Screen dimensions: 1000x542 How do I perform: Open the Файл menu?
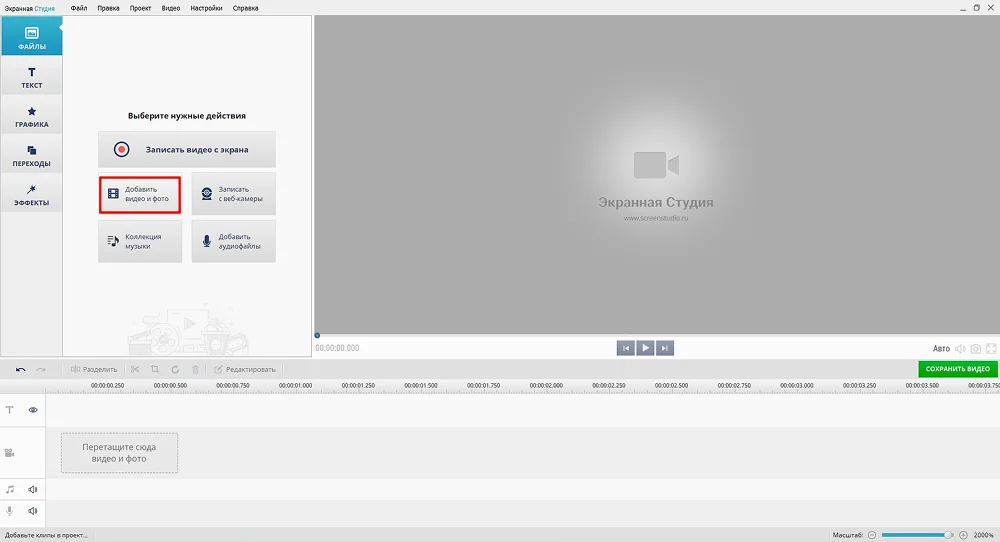pyautogui.click(x=79, y=8)
